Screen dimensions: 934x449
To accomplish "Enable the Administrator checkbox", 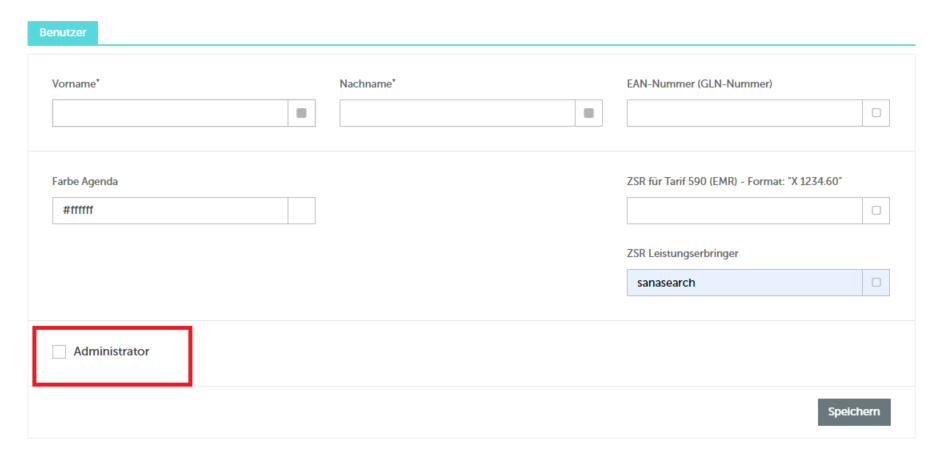I will coord(59,352).
